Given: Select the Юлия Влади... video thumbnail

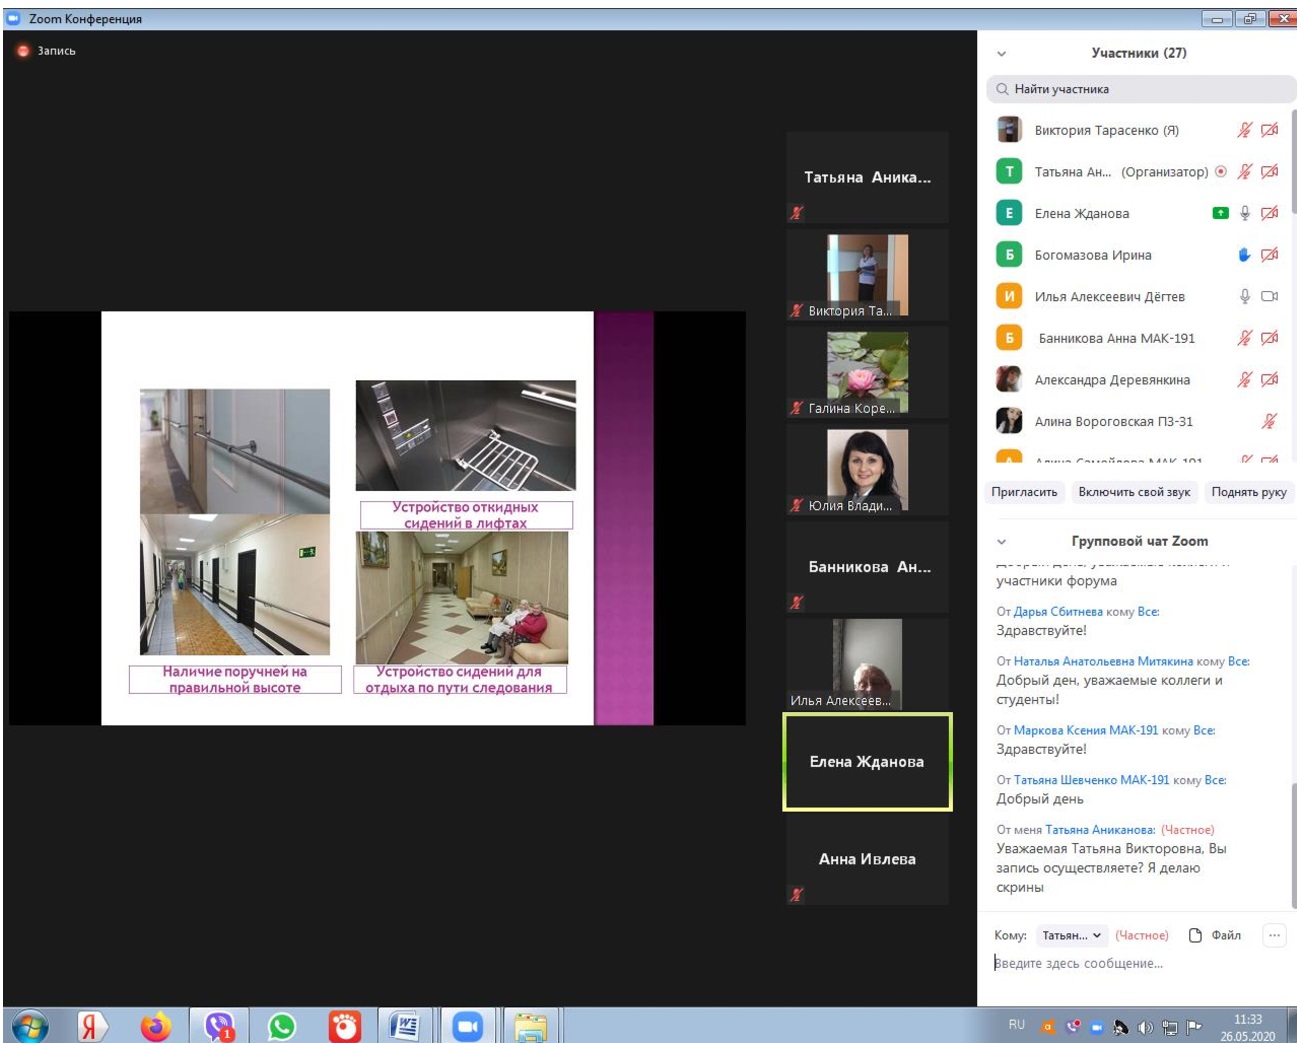Looking at the screenshot, I should click(867, 470).
